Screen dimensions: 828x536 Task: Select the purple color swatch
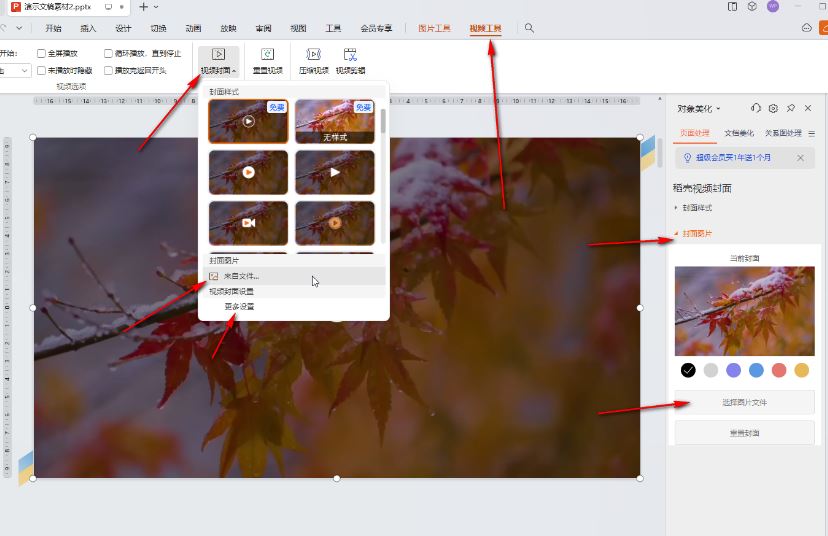click(x=733, y=370)
